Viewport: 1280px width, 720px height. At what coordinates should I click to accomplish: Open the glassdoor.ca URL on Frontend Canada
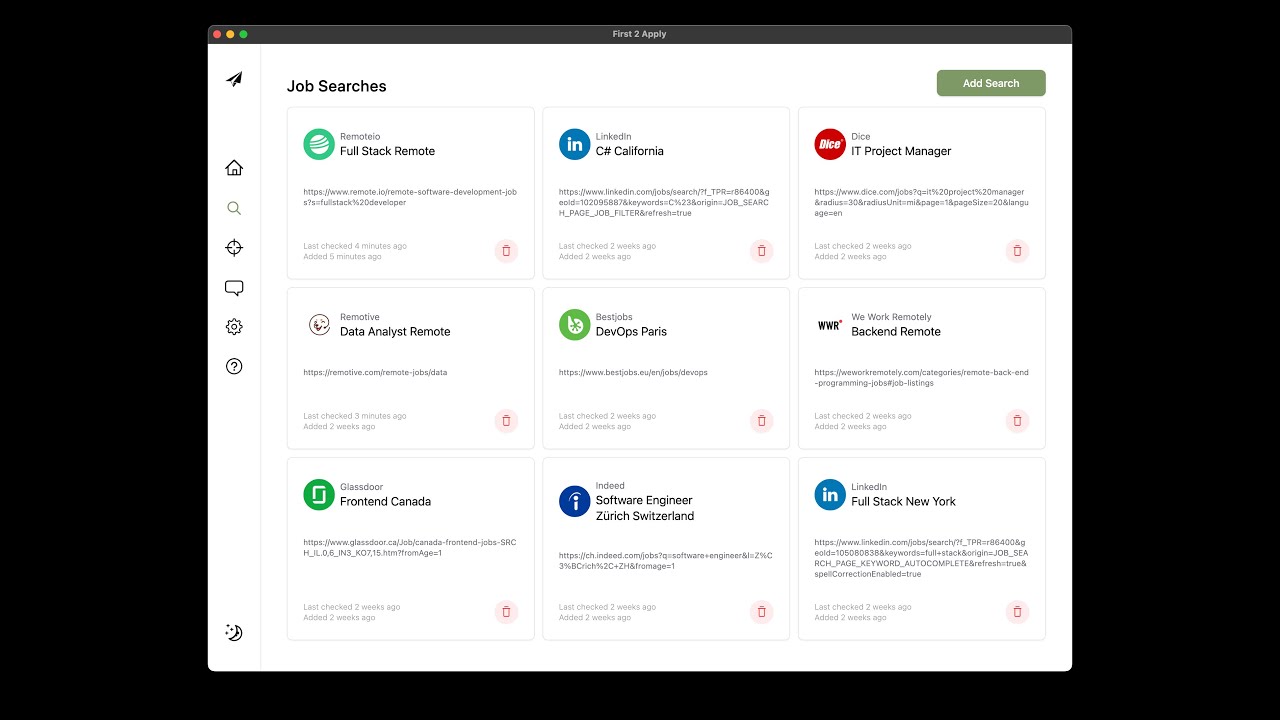[x=410, y=547]
